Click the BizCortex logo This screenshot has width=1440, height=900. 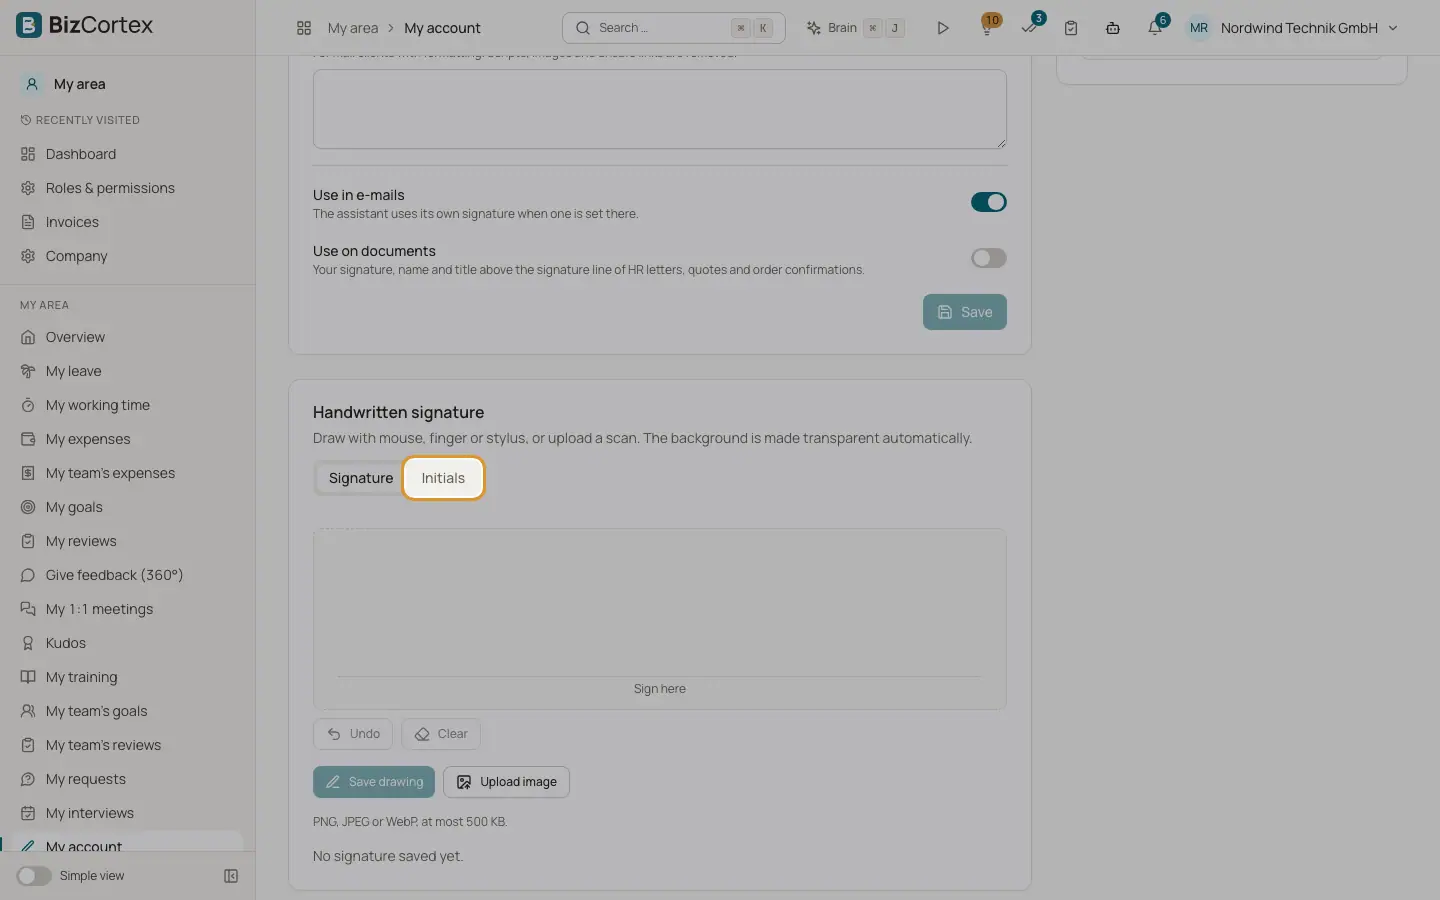coord(85,25)
